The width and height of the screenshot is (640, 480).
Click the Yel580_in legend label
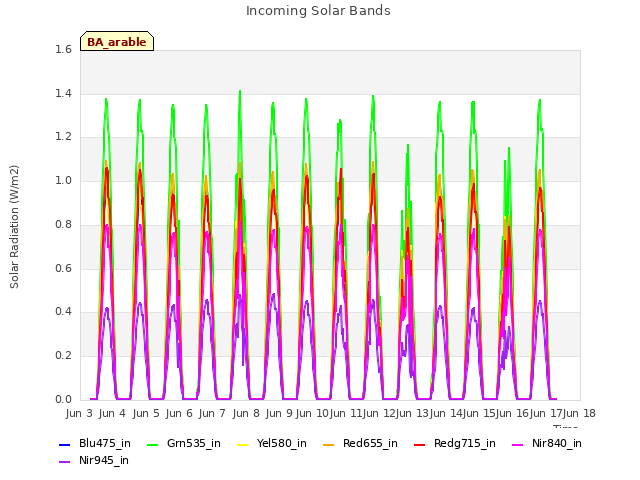[x=281, y=443]
